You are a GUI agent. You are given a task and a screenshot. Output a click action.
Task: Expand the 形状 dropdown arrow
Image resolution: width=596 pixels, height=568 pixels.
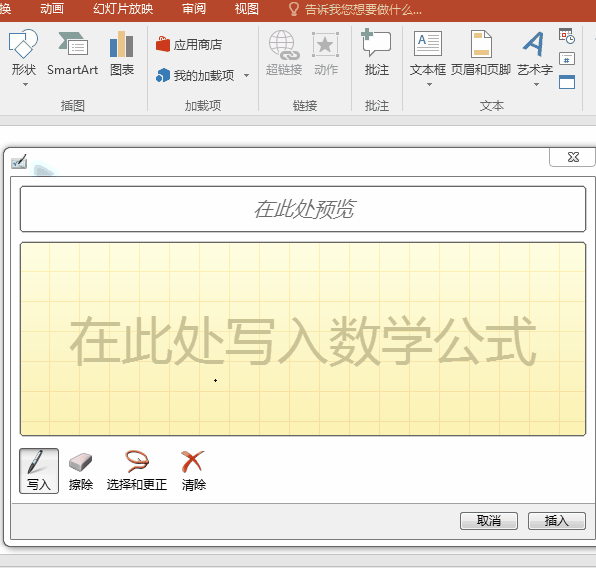(25, 84)
